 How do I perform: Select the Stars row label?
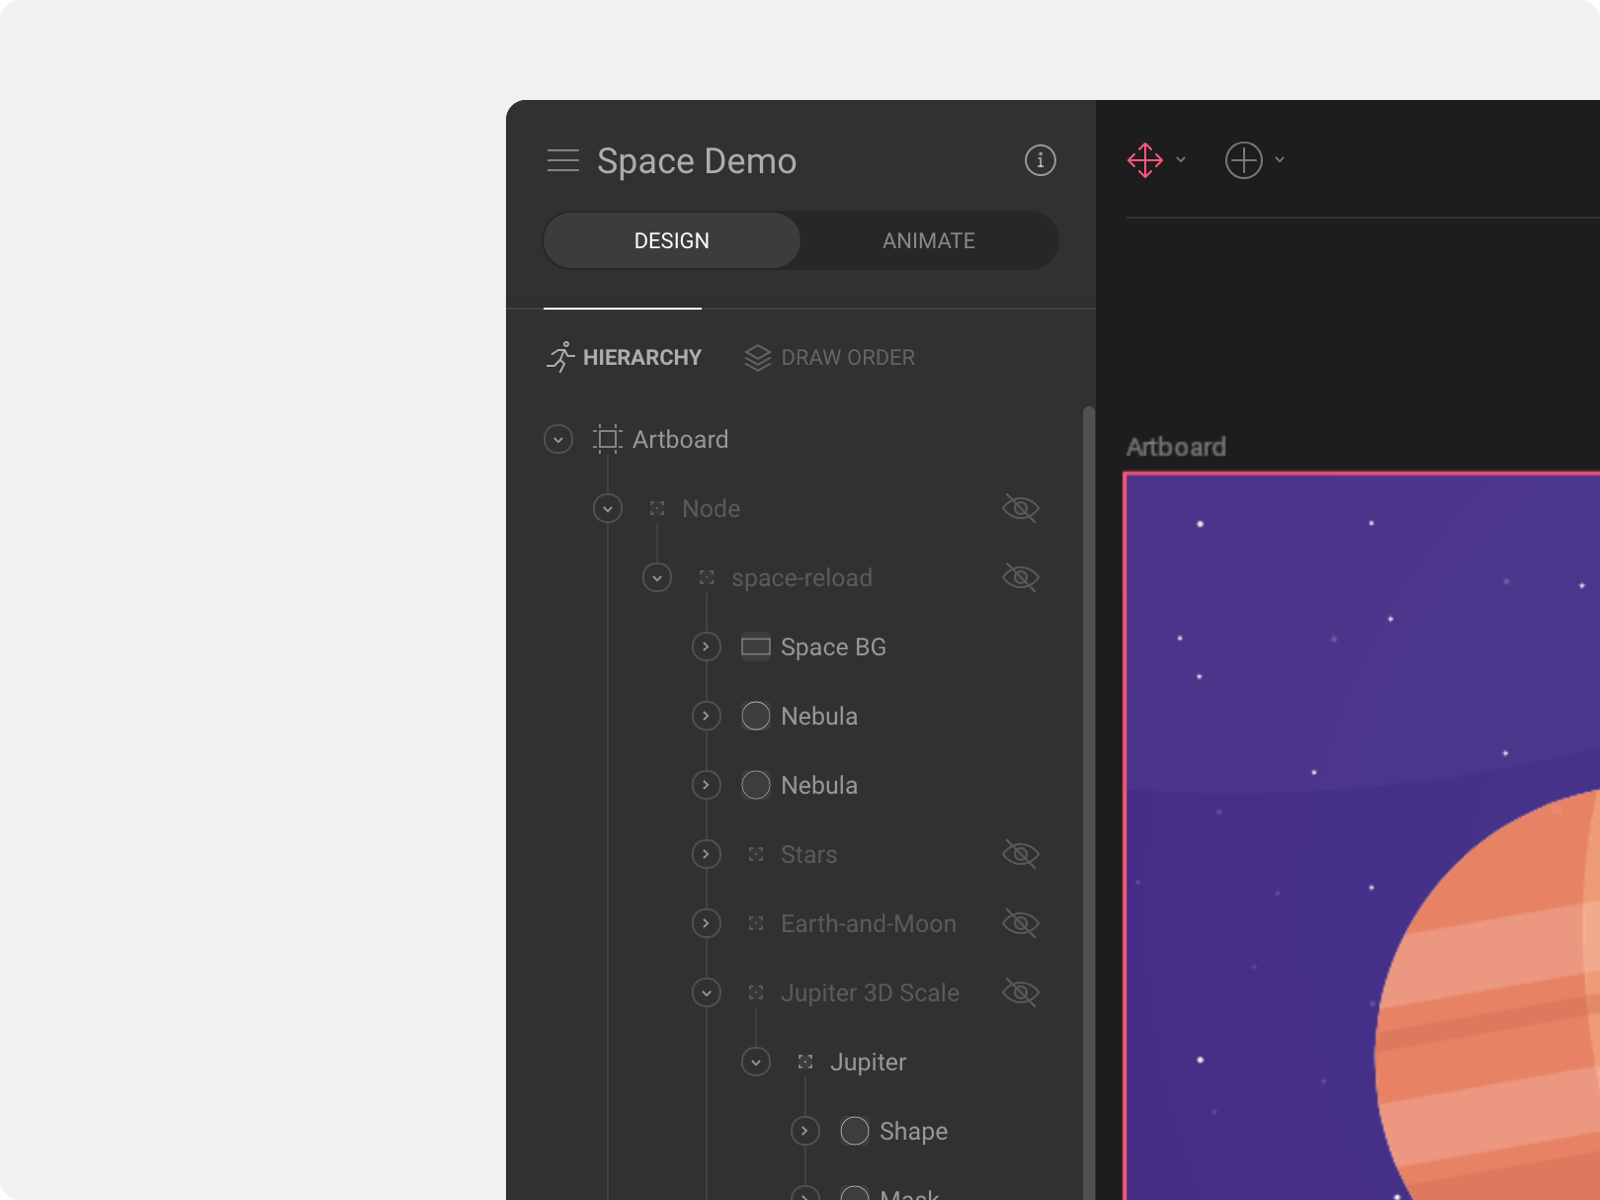click(x=809, y=854)
